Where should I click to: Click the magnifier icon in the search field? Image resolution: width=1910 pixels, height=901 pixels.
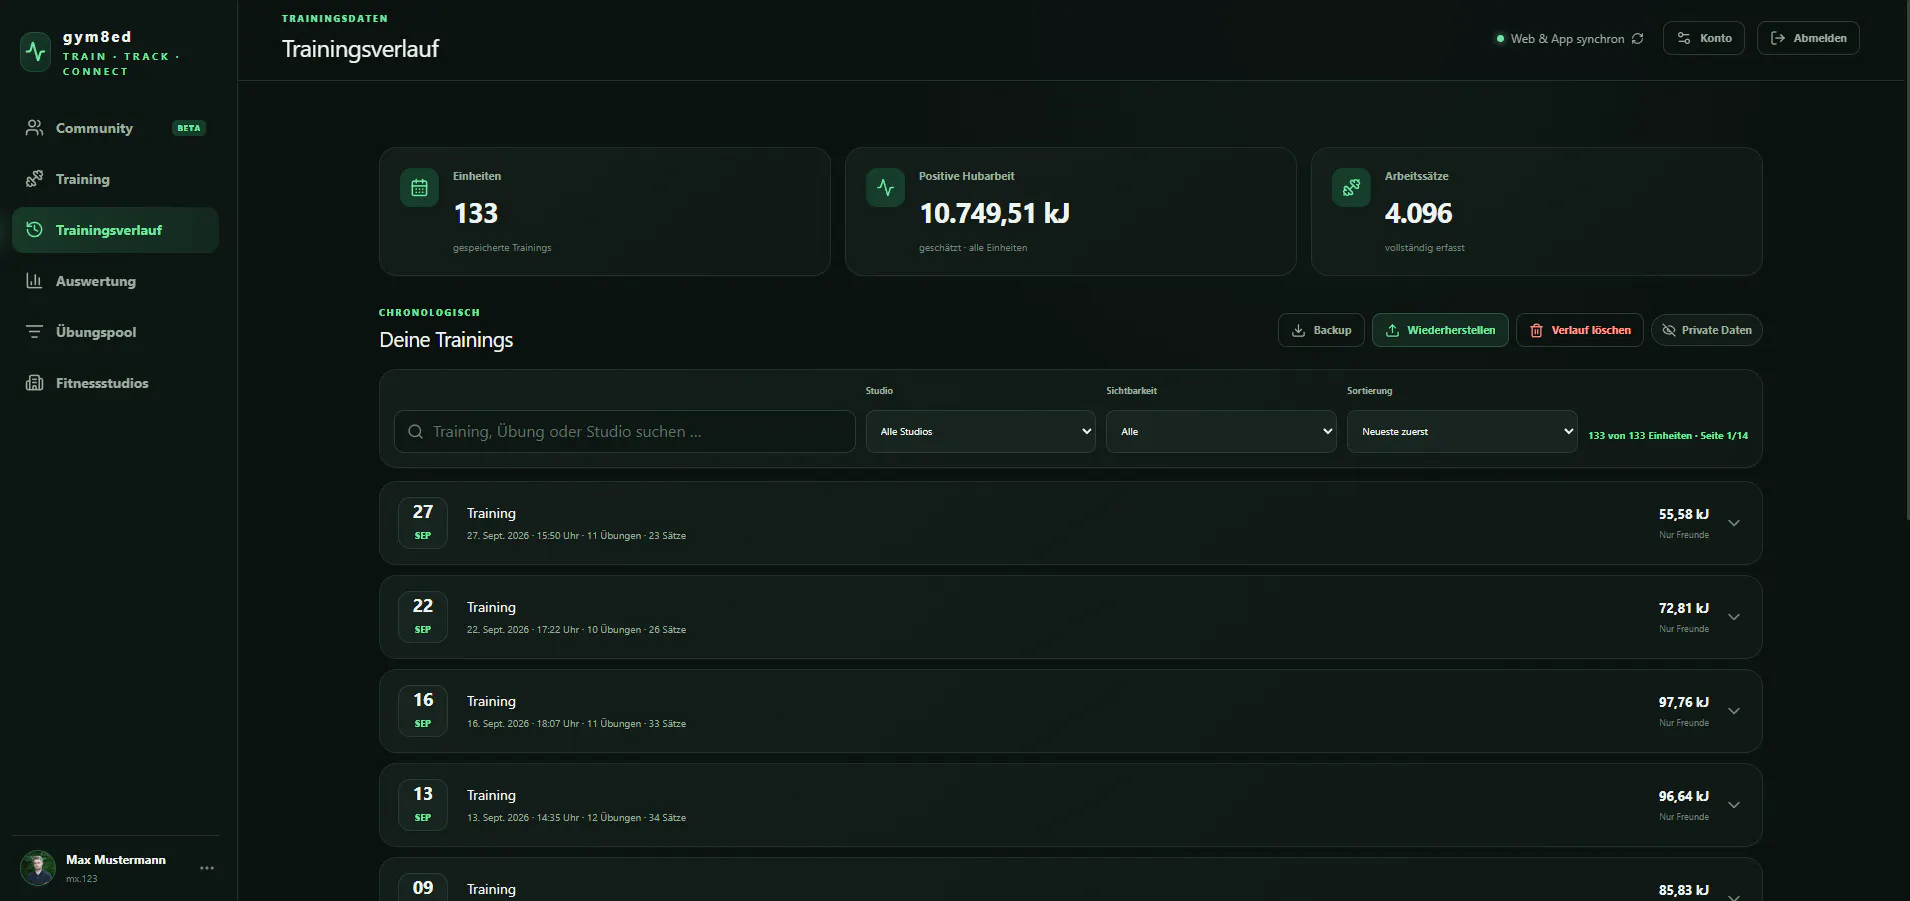pyautogui.click(x=415, y=432)
